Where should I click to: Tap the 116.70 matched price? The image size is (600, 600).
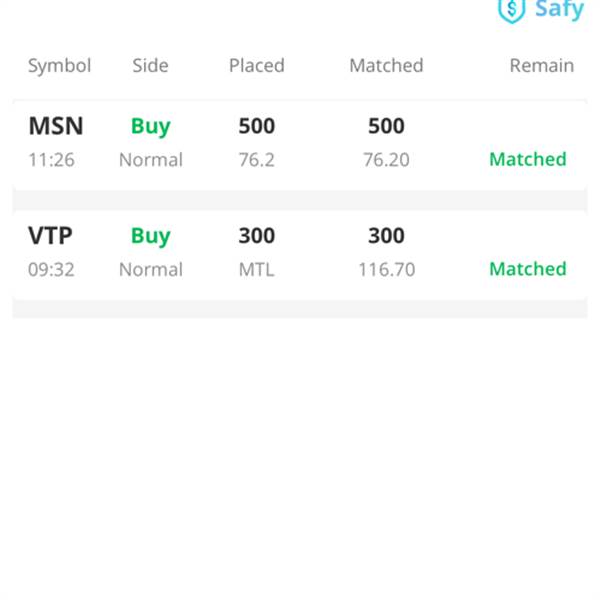pos(386,269)
